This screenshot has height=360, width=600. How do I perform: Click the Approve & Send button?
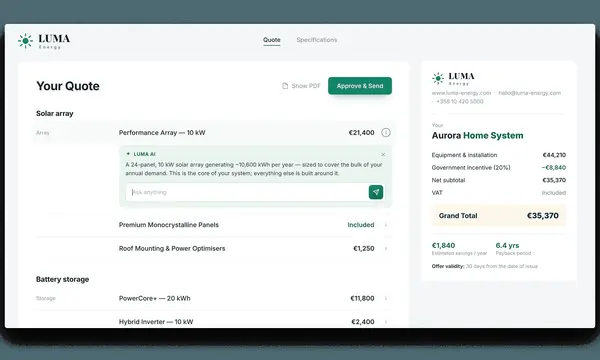(360, 86)
